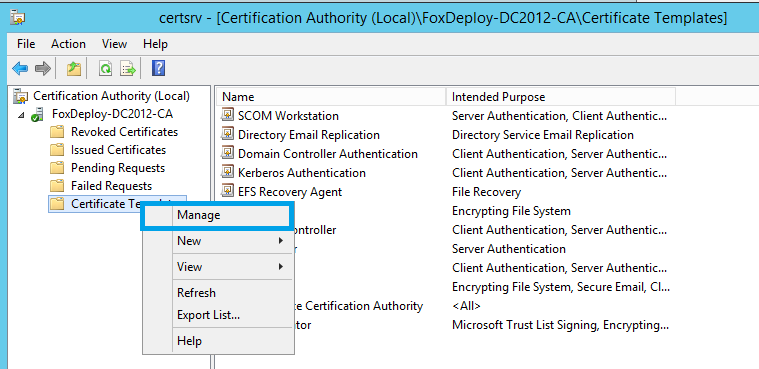759x369 pixels.
Task: Click the Refresh toolbar icon
Action: pos(105,69)
